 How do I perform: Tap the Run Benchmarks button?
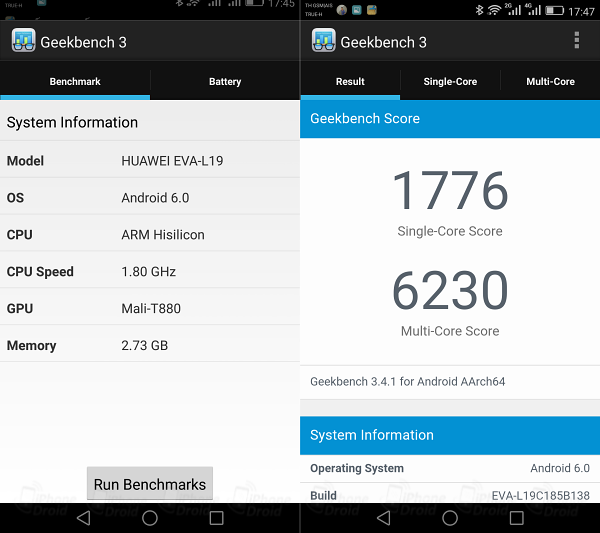point(150,484)
